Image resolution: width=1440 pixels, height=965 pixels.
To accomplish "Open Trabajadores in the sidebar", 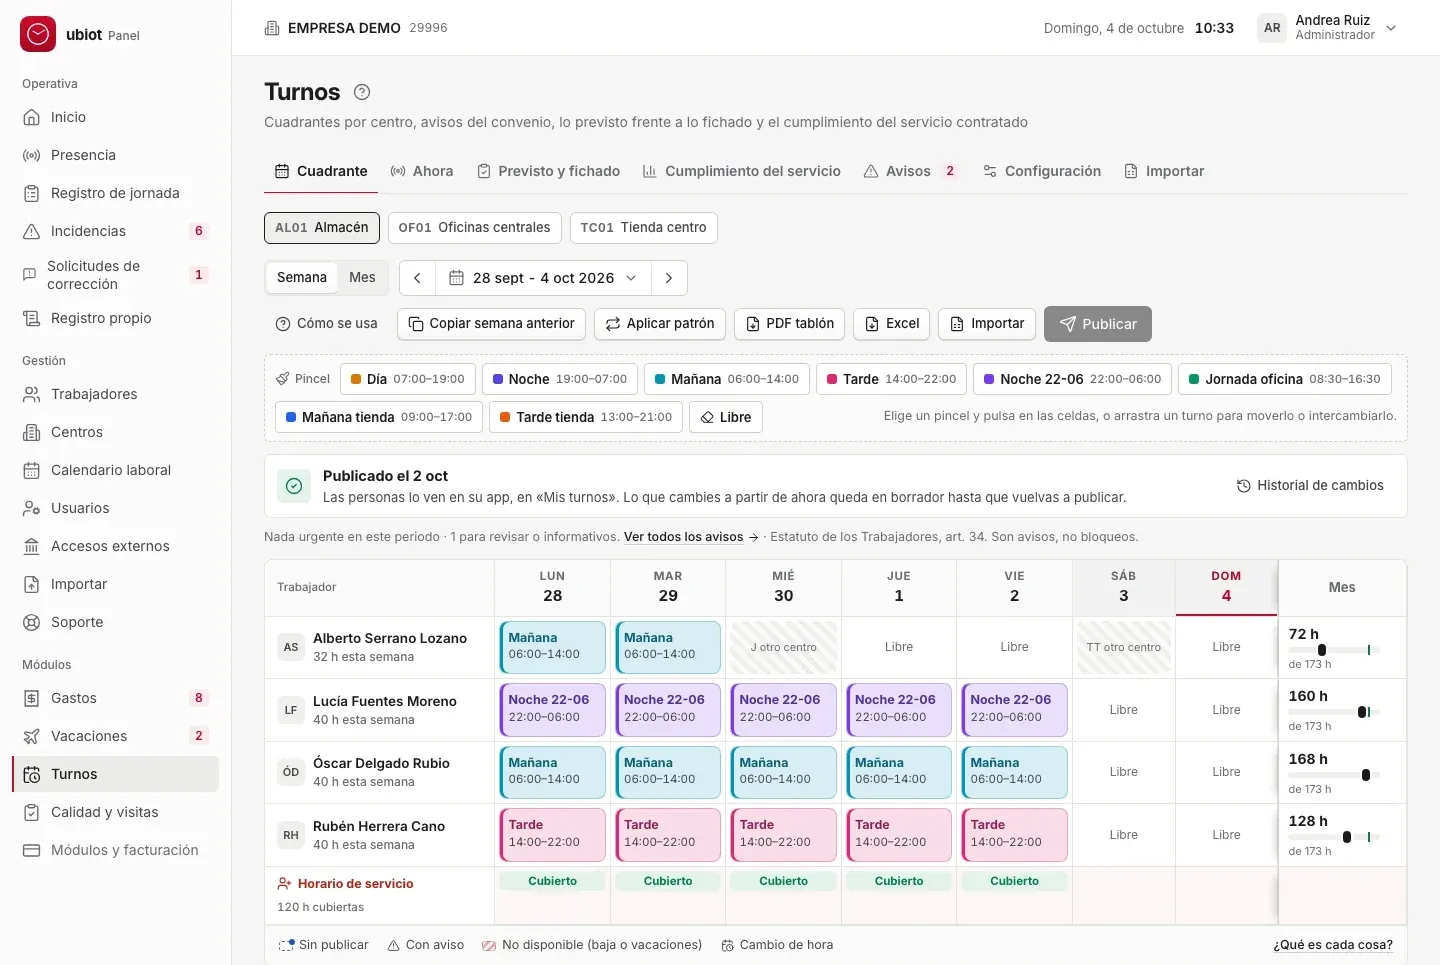I will tap(115, 394).
